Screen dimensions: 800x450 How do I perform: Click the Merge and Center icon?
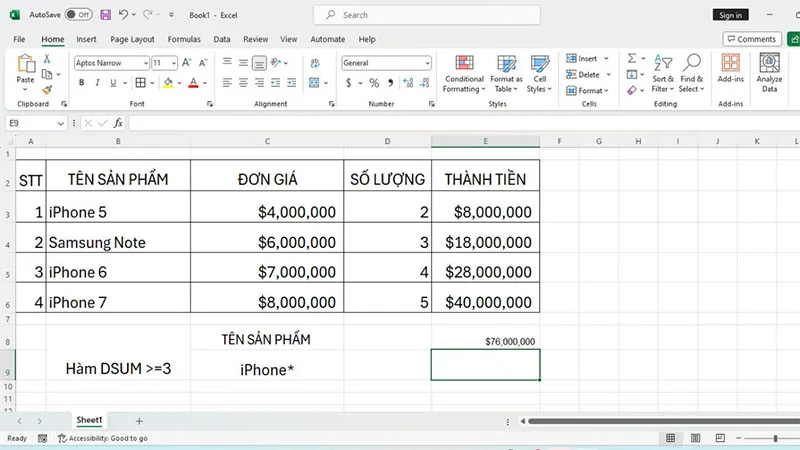point(314,83)
